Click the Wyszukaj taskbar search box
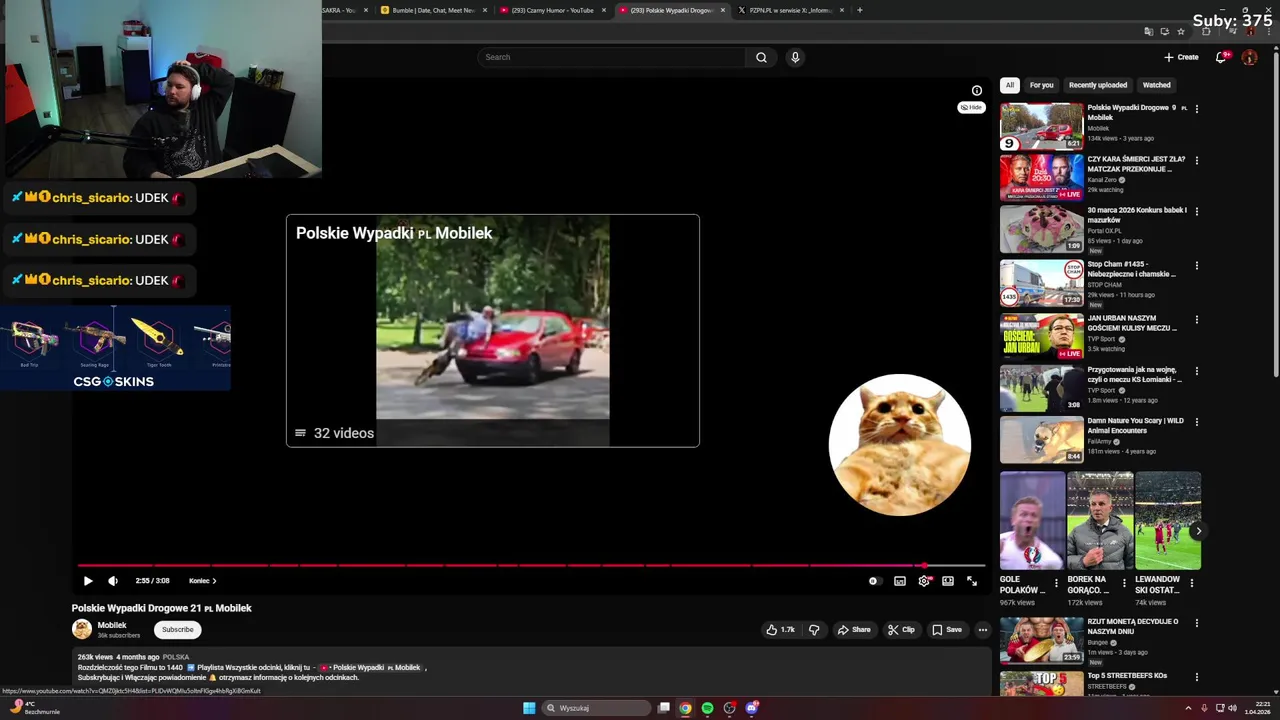This screenshot has width=1280, height=720. [597, 708]
